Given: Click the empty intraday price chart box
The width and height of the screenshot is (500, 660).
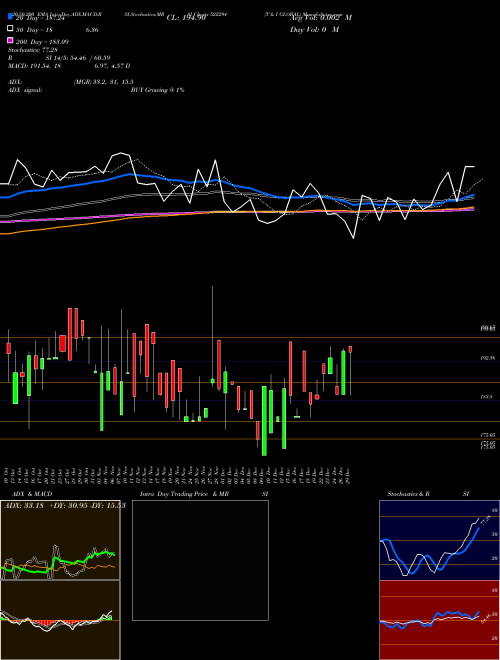Looking at the screenshot, I should click(x=200, y=560).
